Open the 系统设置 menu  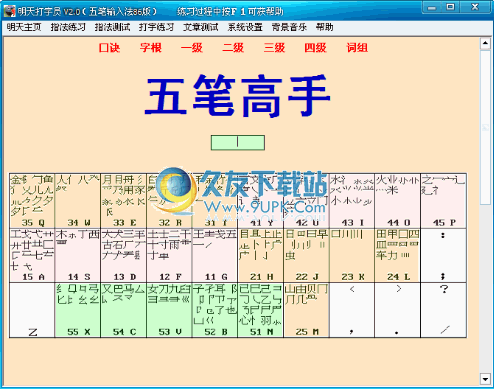pos(245,27)
